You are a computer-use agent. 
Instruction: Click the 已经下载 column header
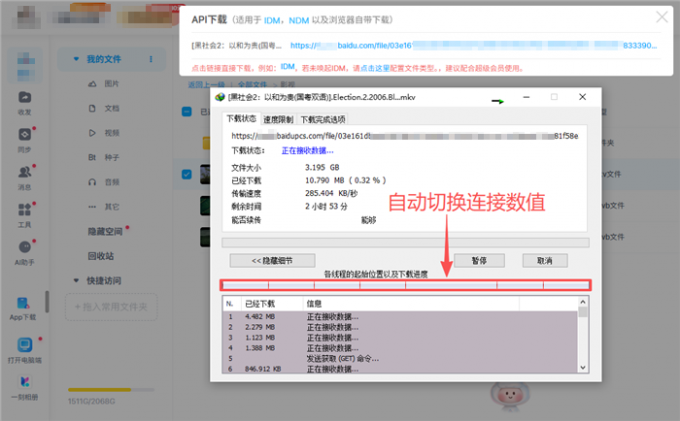click(271, 304)
